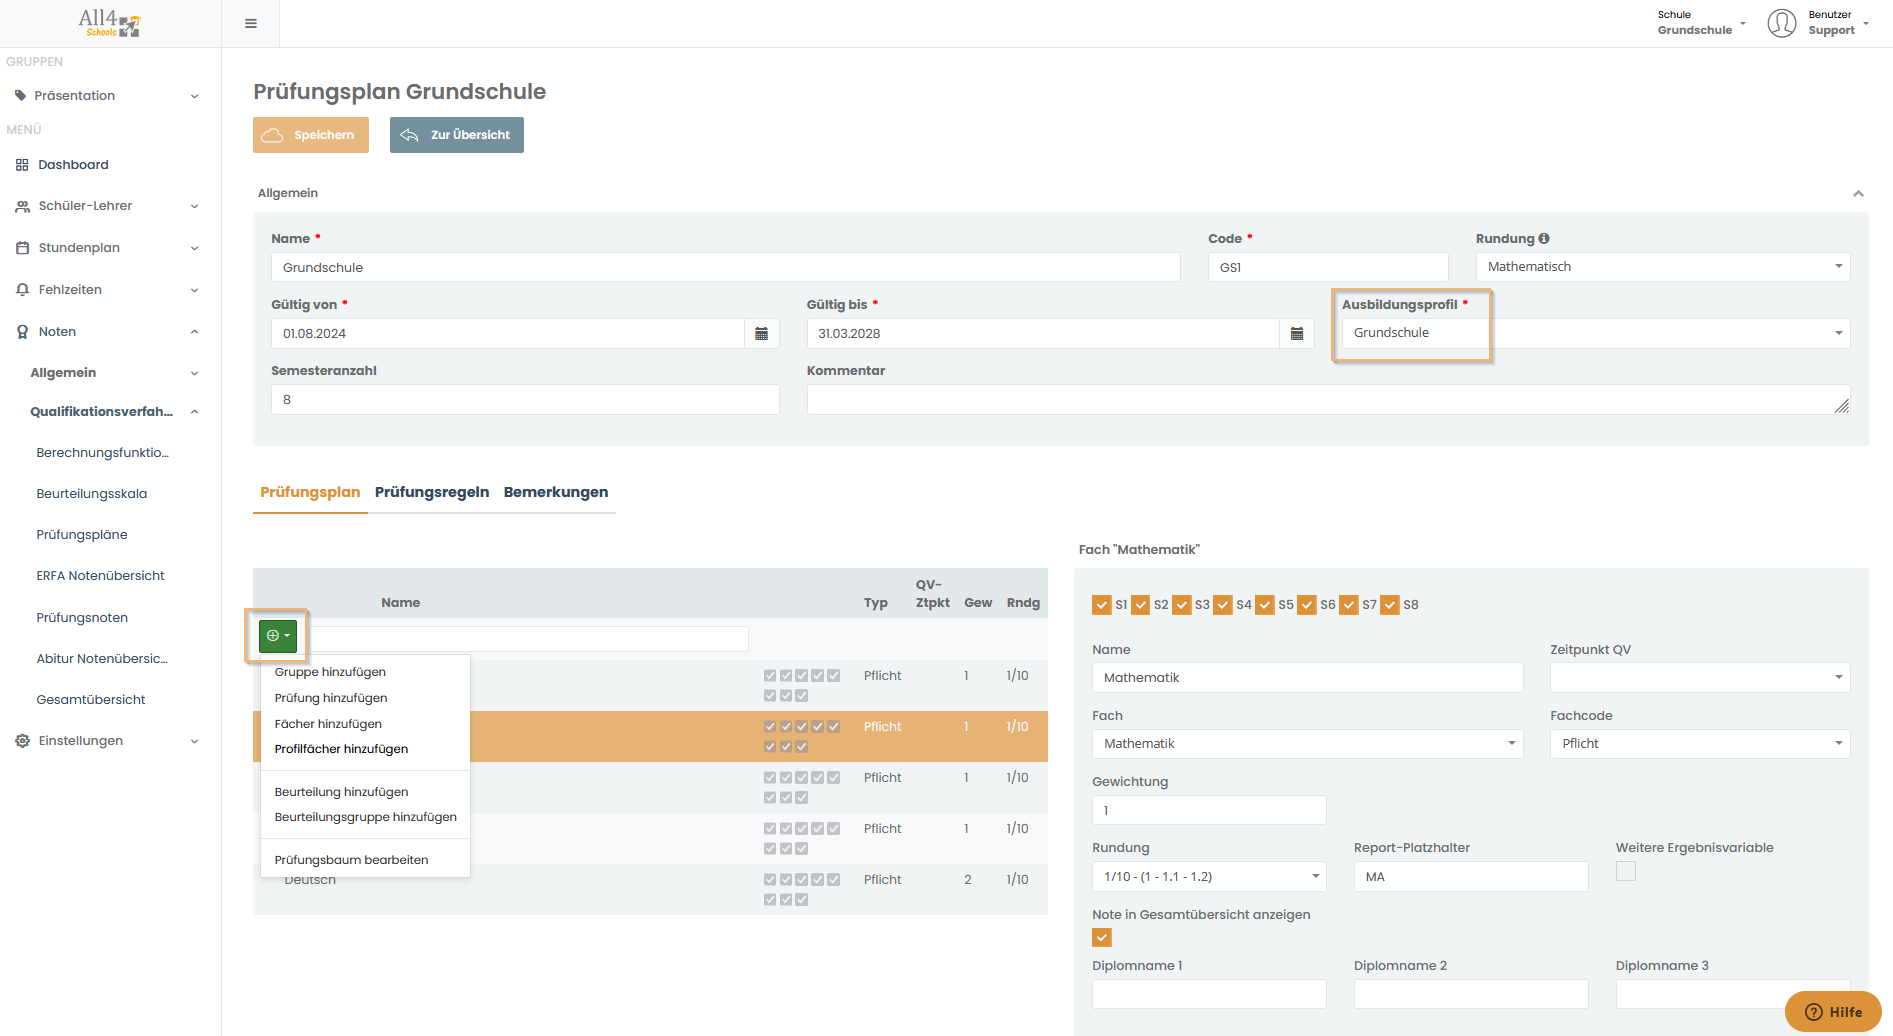The height and width of the screenshot is (1036, 1893).
Task: Click the All4Schools logo
Action: [x=110, y=22]
